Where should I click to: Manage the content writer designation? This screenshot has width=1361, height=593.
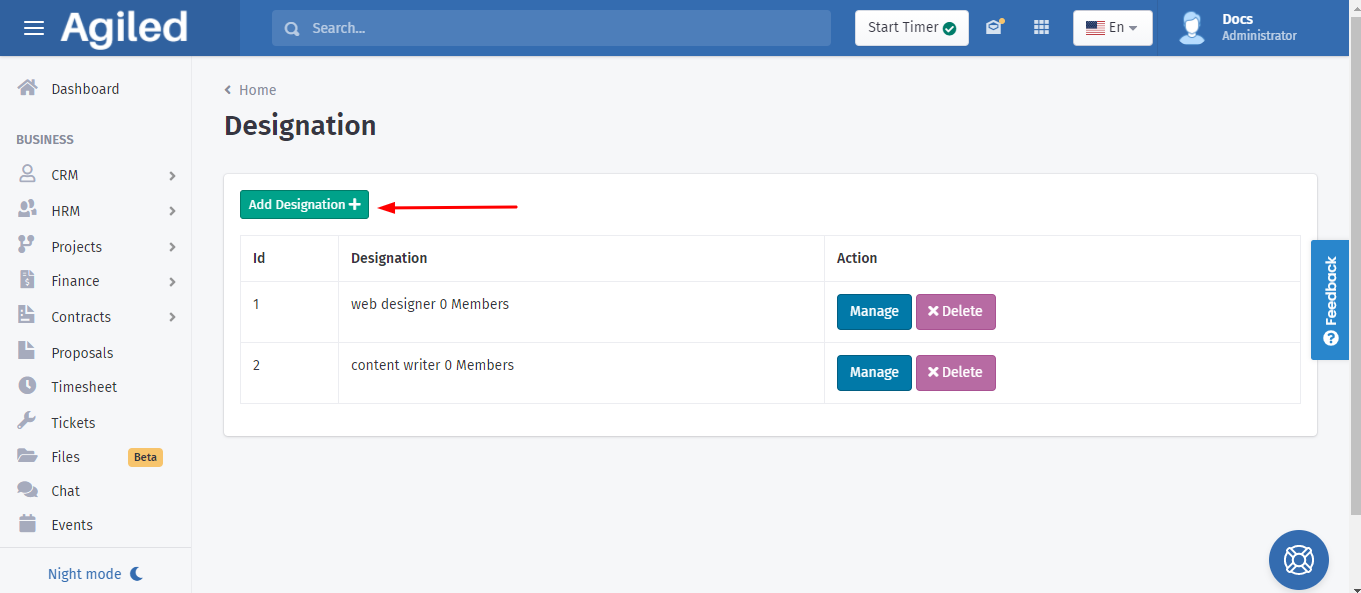(x=873, y=372)
